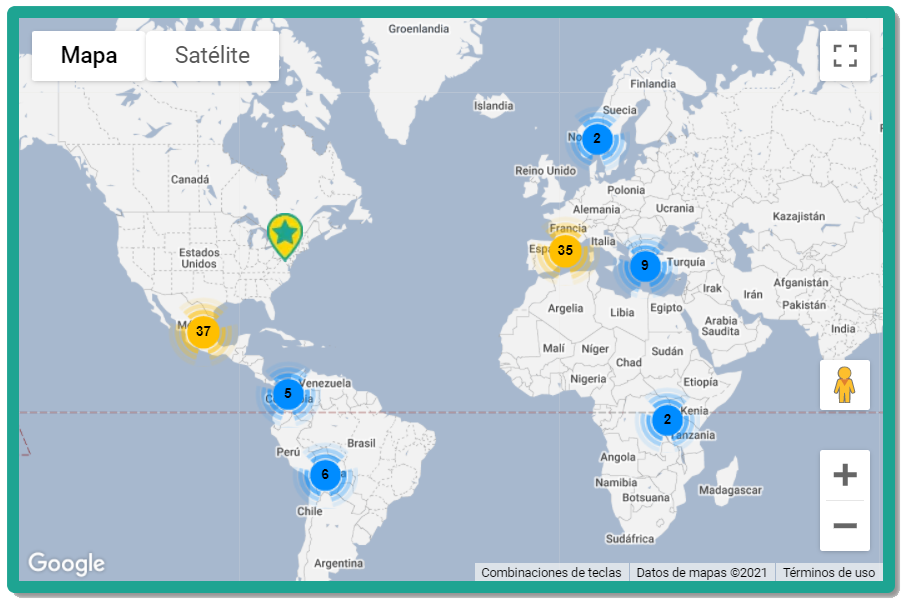Click the Argentina label
Screen dimensions: 908x605
[x=338, y=563]
